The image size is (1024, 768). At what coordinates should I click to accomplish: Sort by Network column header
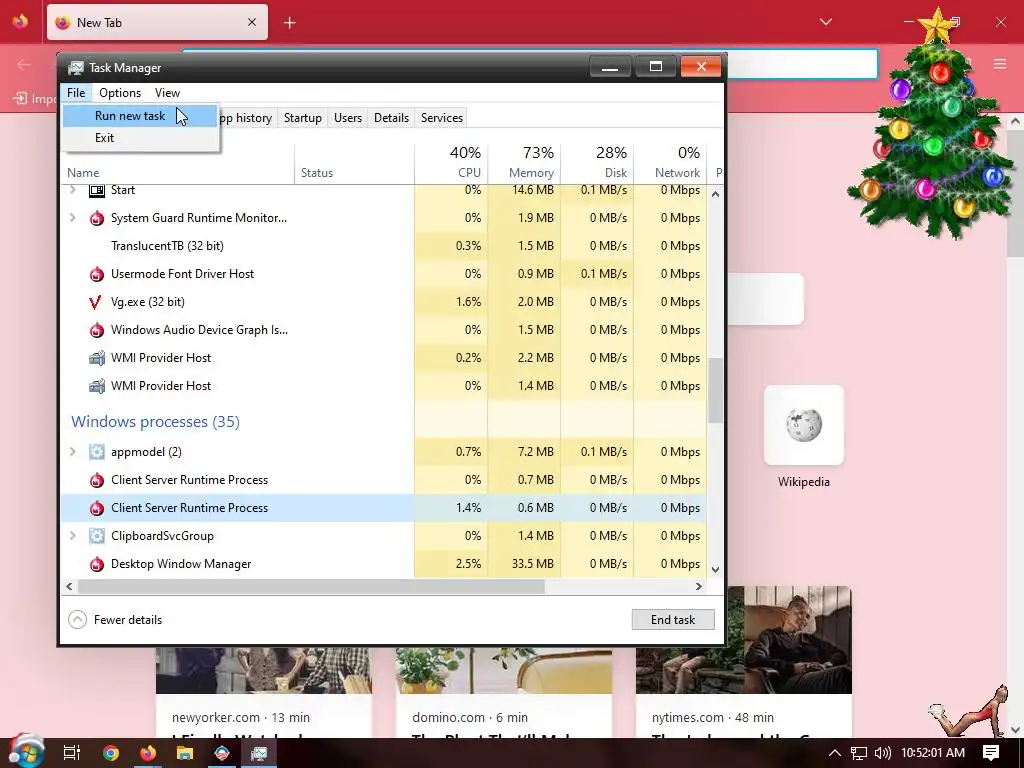click(x=671, y=162)
